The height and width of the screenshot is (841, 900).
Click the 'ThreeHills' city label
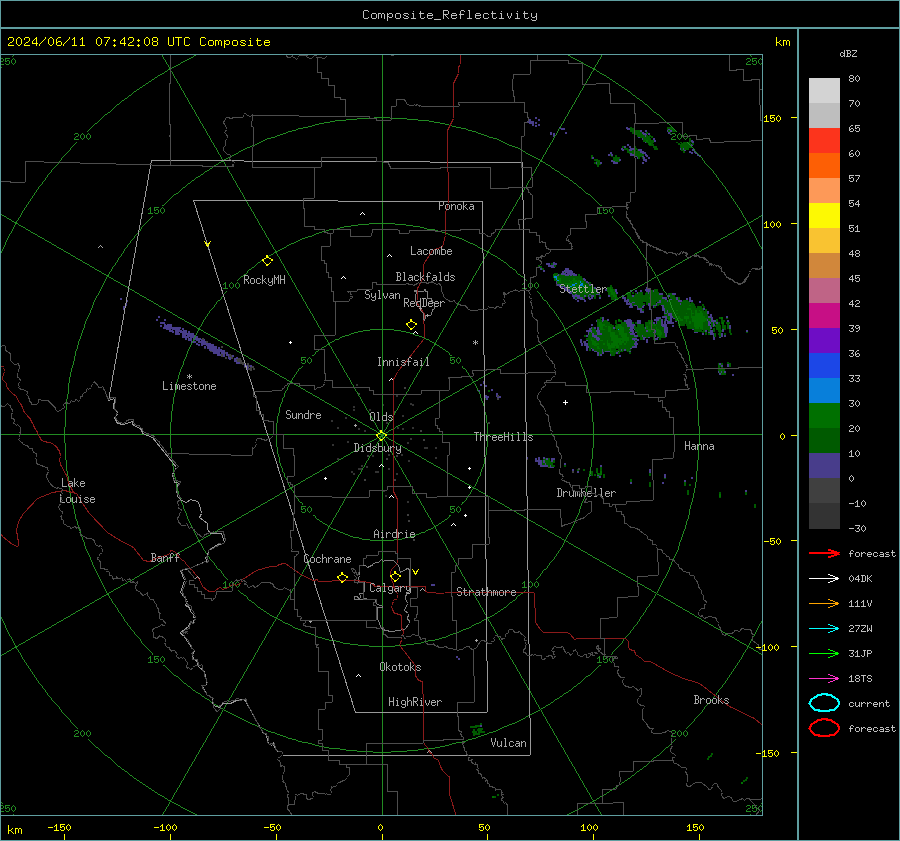pyautogui.click(x=503, y=437)
